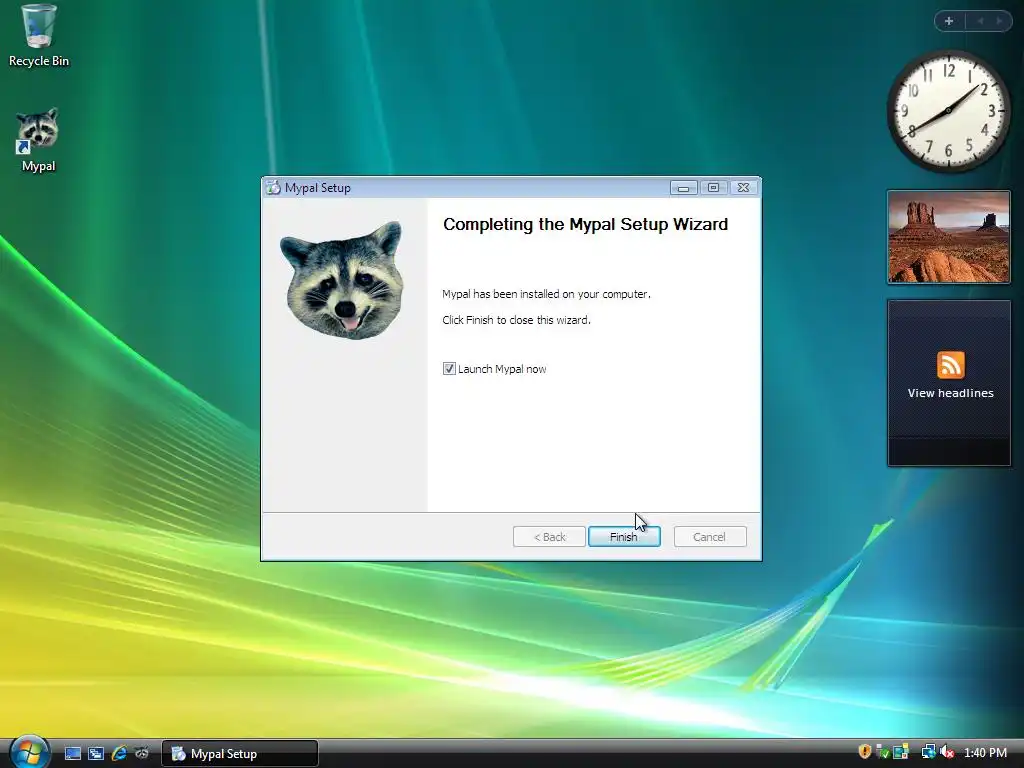This screenshot has height=768, width=1024.
Task: Launch Mypal from the Quick Launch raccoon icon
Action: coord(142,754)
